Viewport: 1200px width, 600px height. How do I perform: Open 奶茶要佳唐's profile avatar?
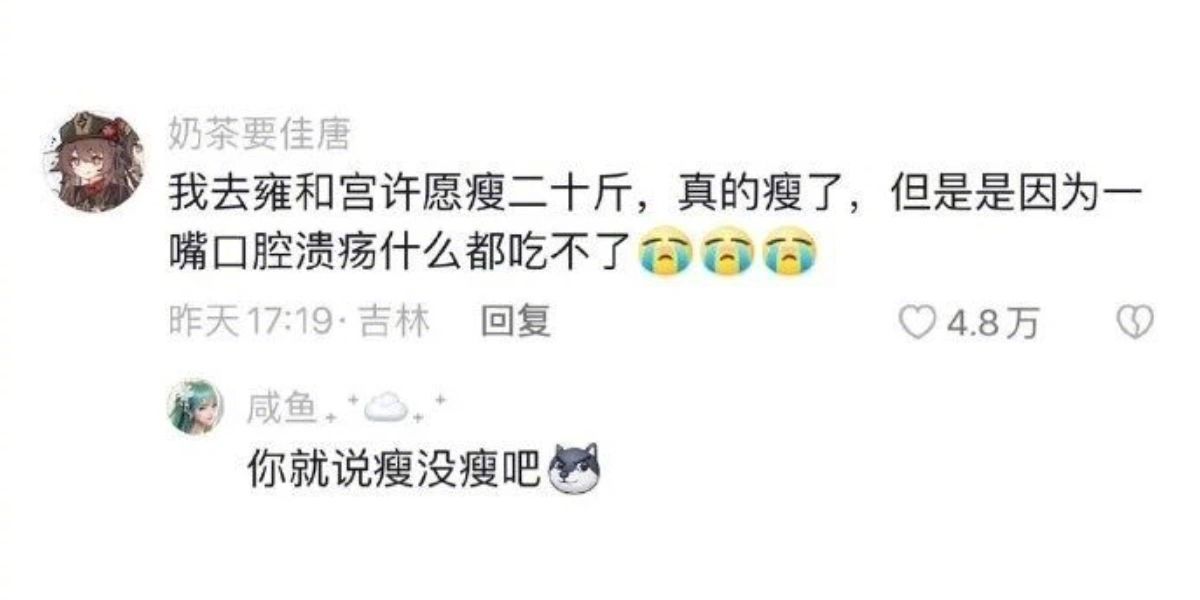(x=95, y=162)
